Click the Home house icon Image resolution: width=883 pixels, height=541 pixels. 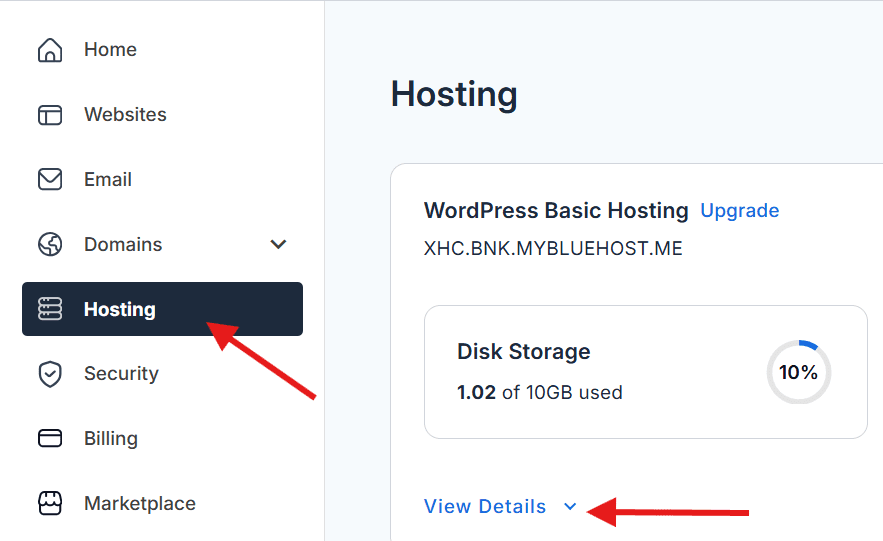click(x=50, y=50)
